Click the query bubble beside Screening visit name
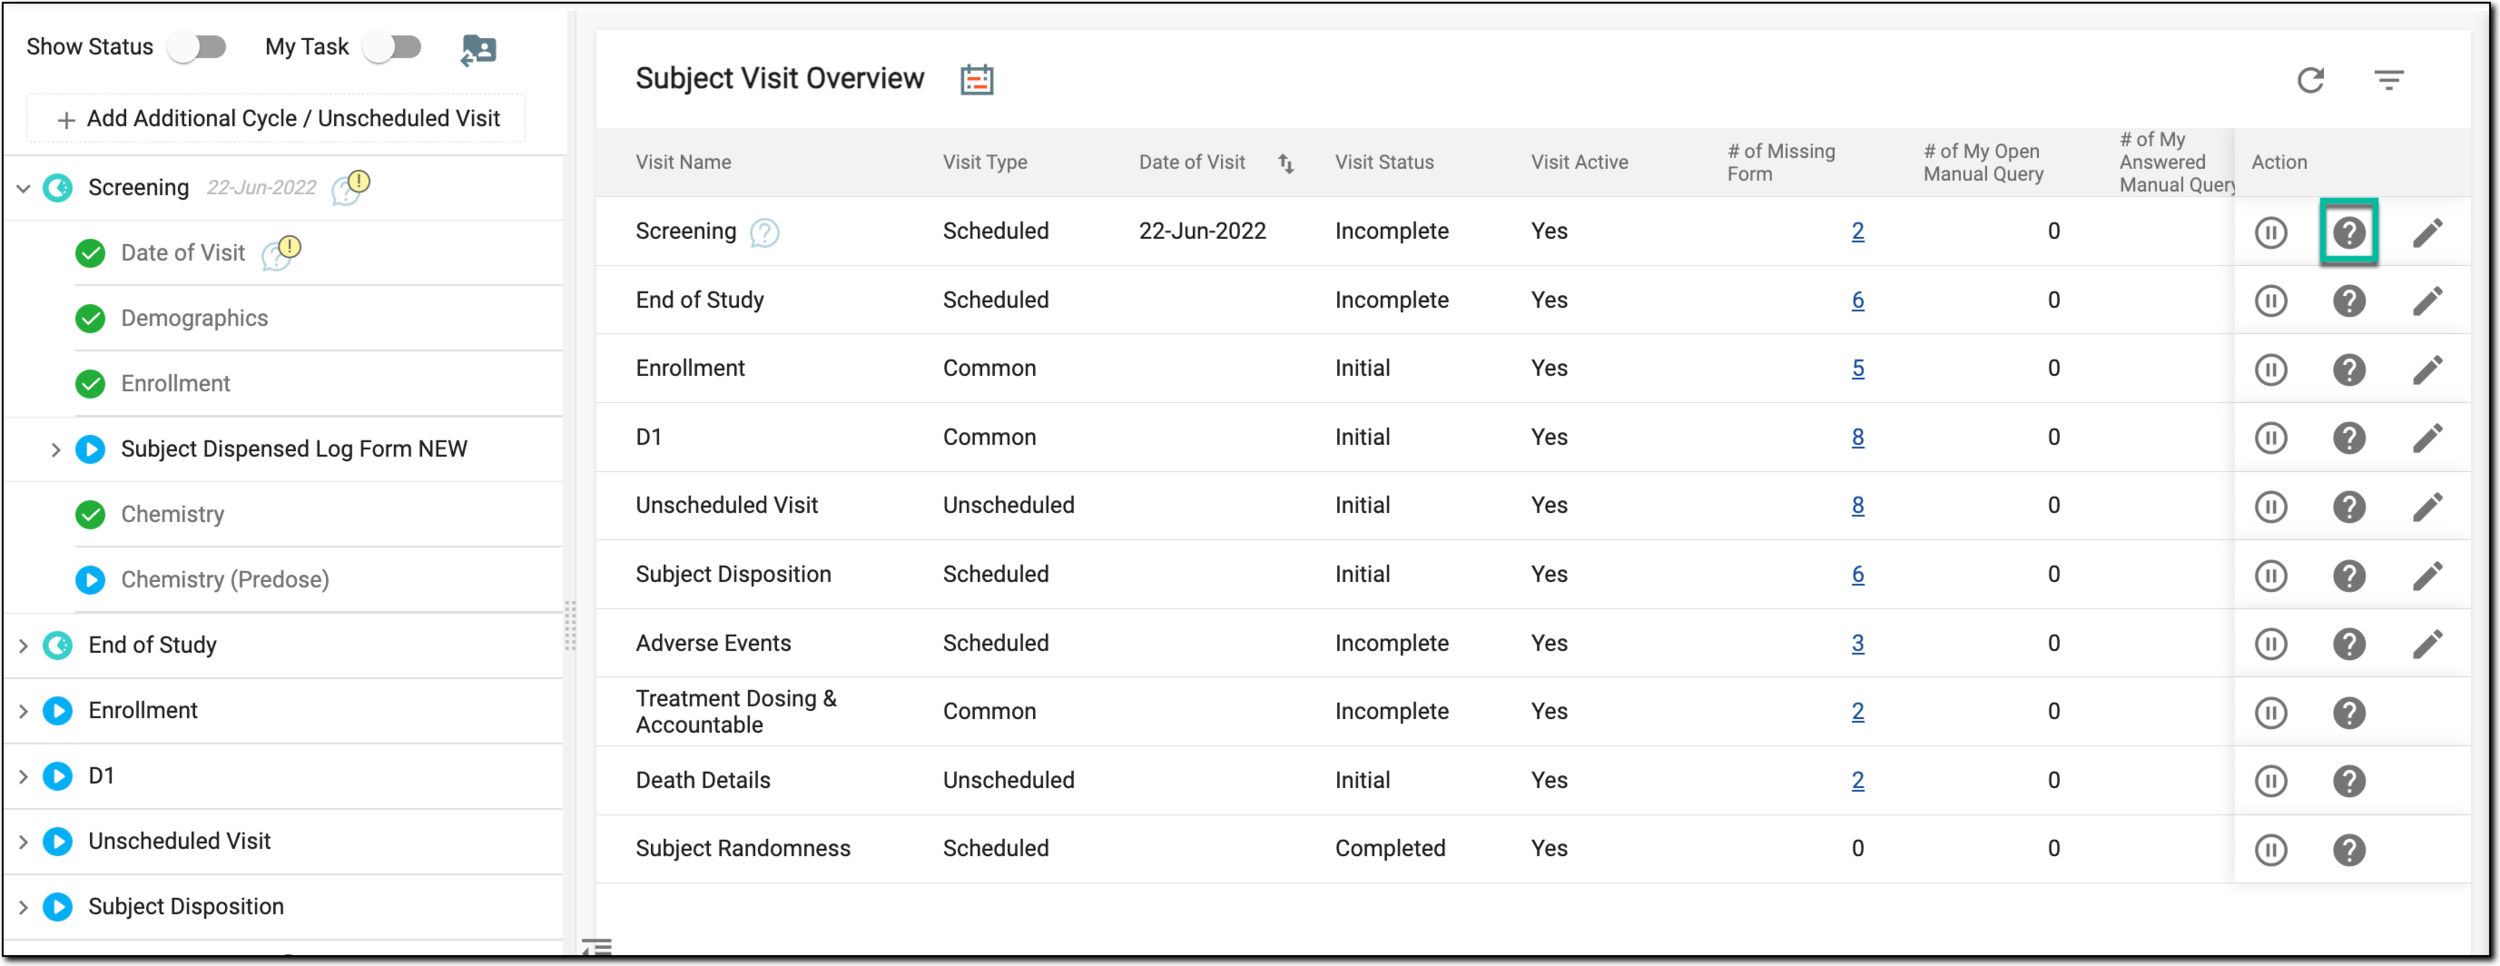2500x966 pixels. point(764,233)
